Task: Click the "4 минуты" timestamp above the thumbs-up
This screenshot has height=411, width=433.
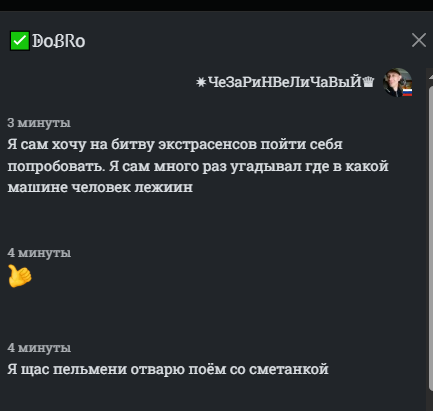Action: click(x=39, y=253)
